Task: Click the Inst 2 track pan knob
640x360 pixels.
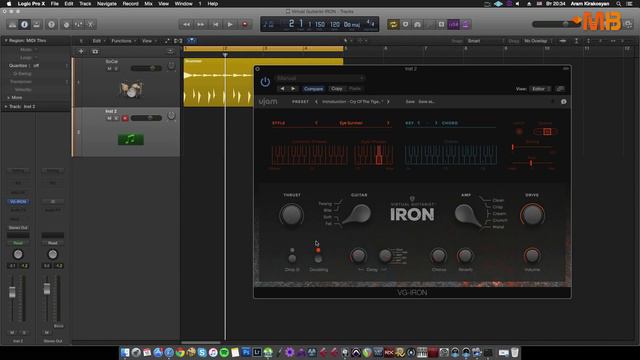Action: (171, 116)
